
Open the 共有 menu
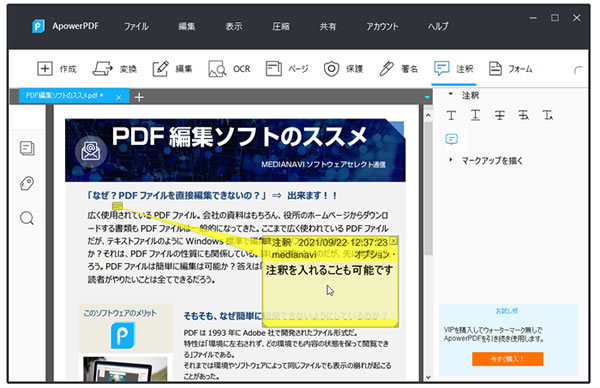click(x=328, y=26)
